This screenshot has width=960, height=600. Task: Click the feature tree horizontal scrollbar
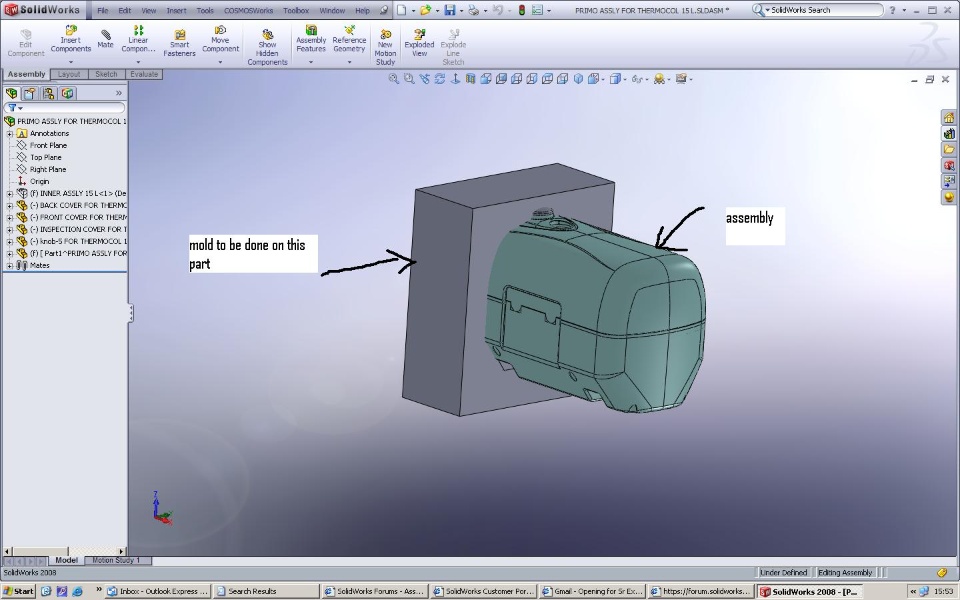point(64,551)
